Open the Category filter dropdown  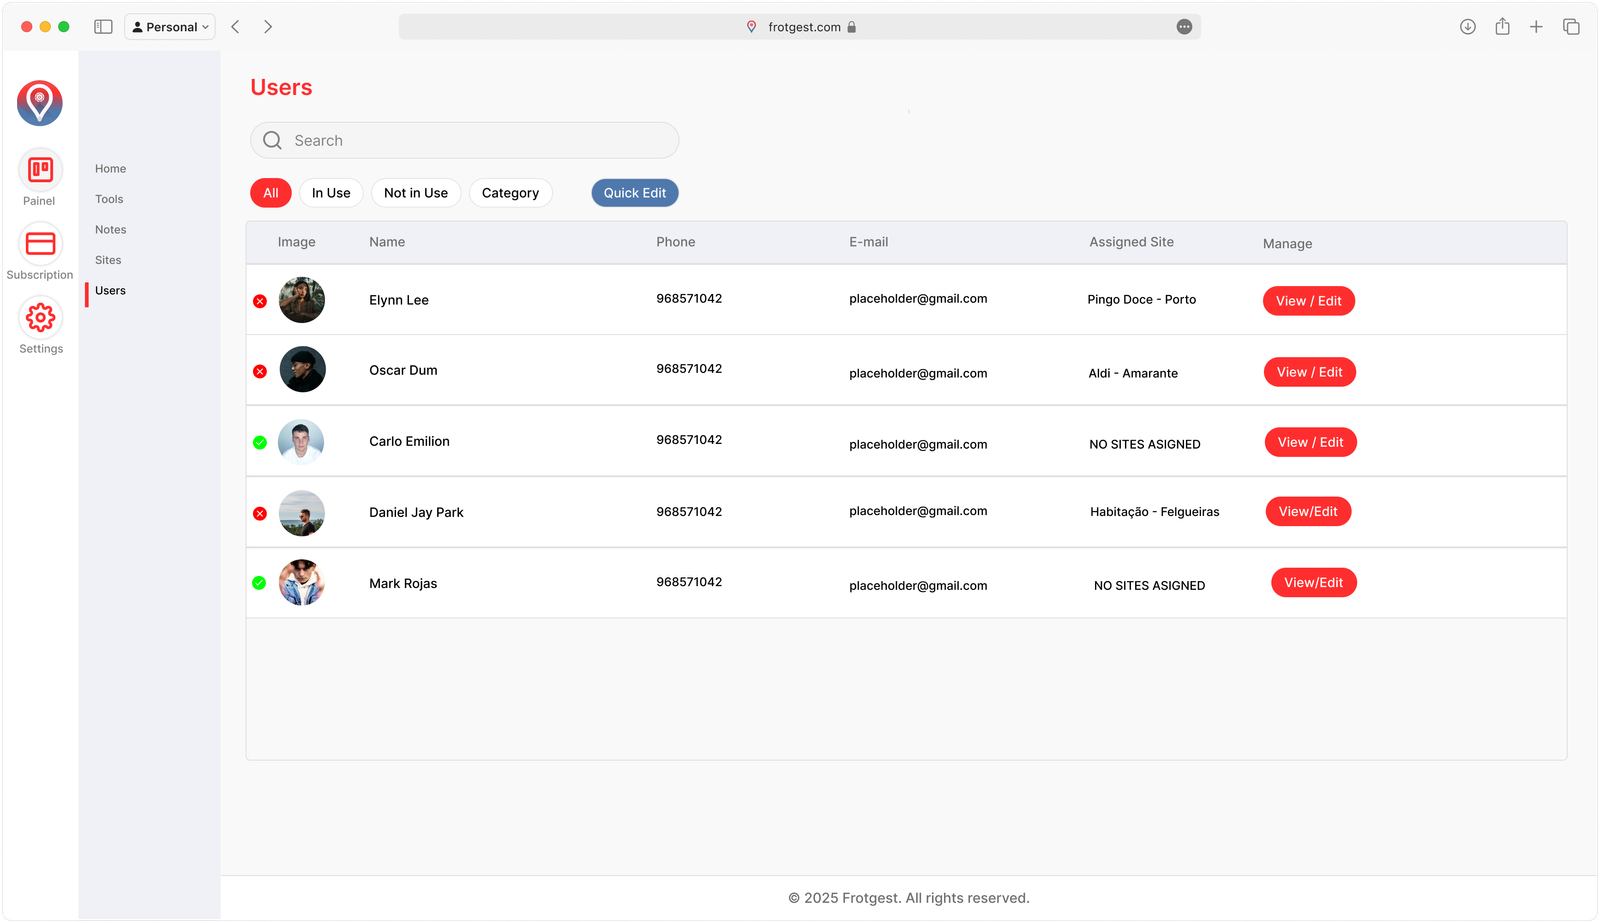[x=510, y=193]
